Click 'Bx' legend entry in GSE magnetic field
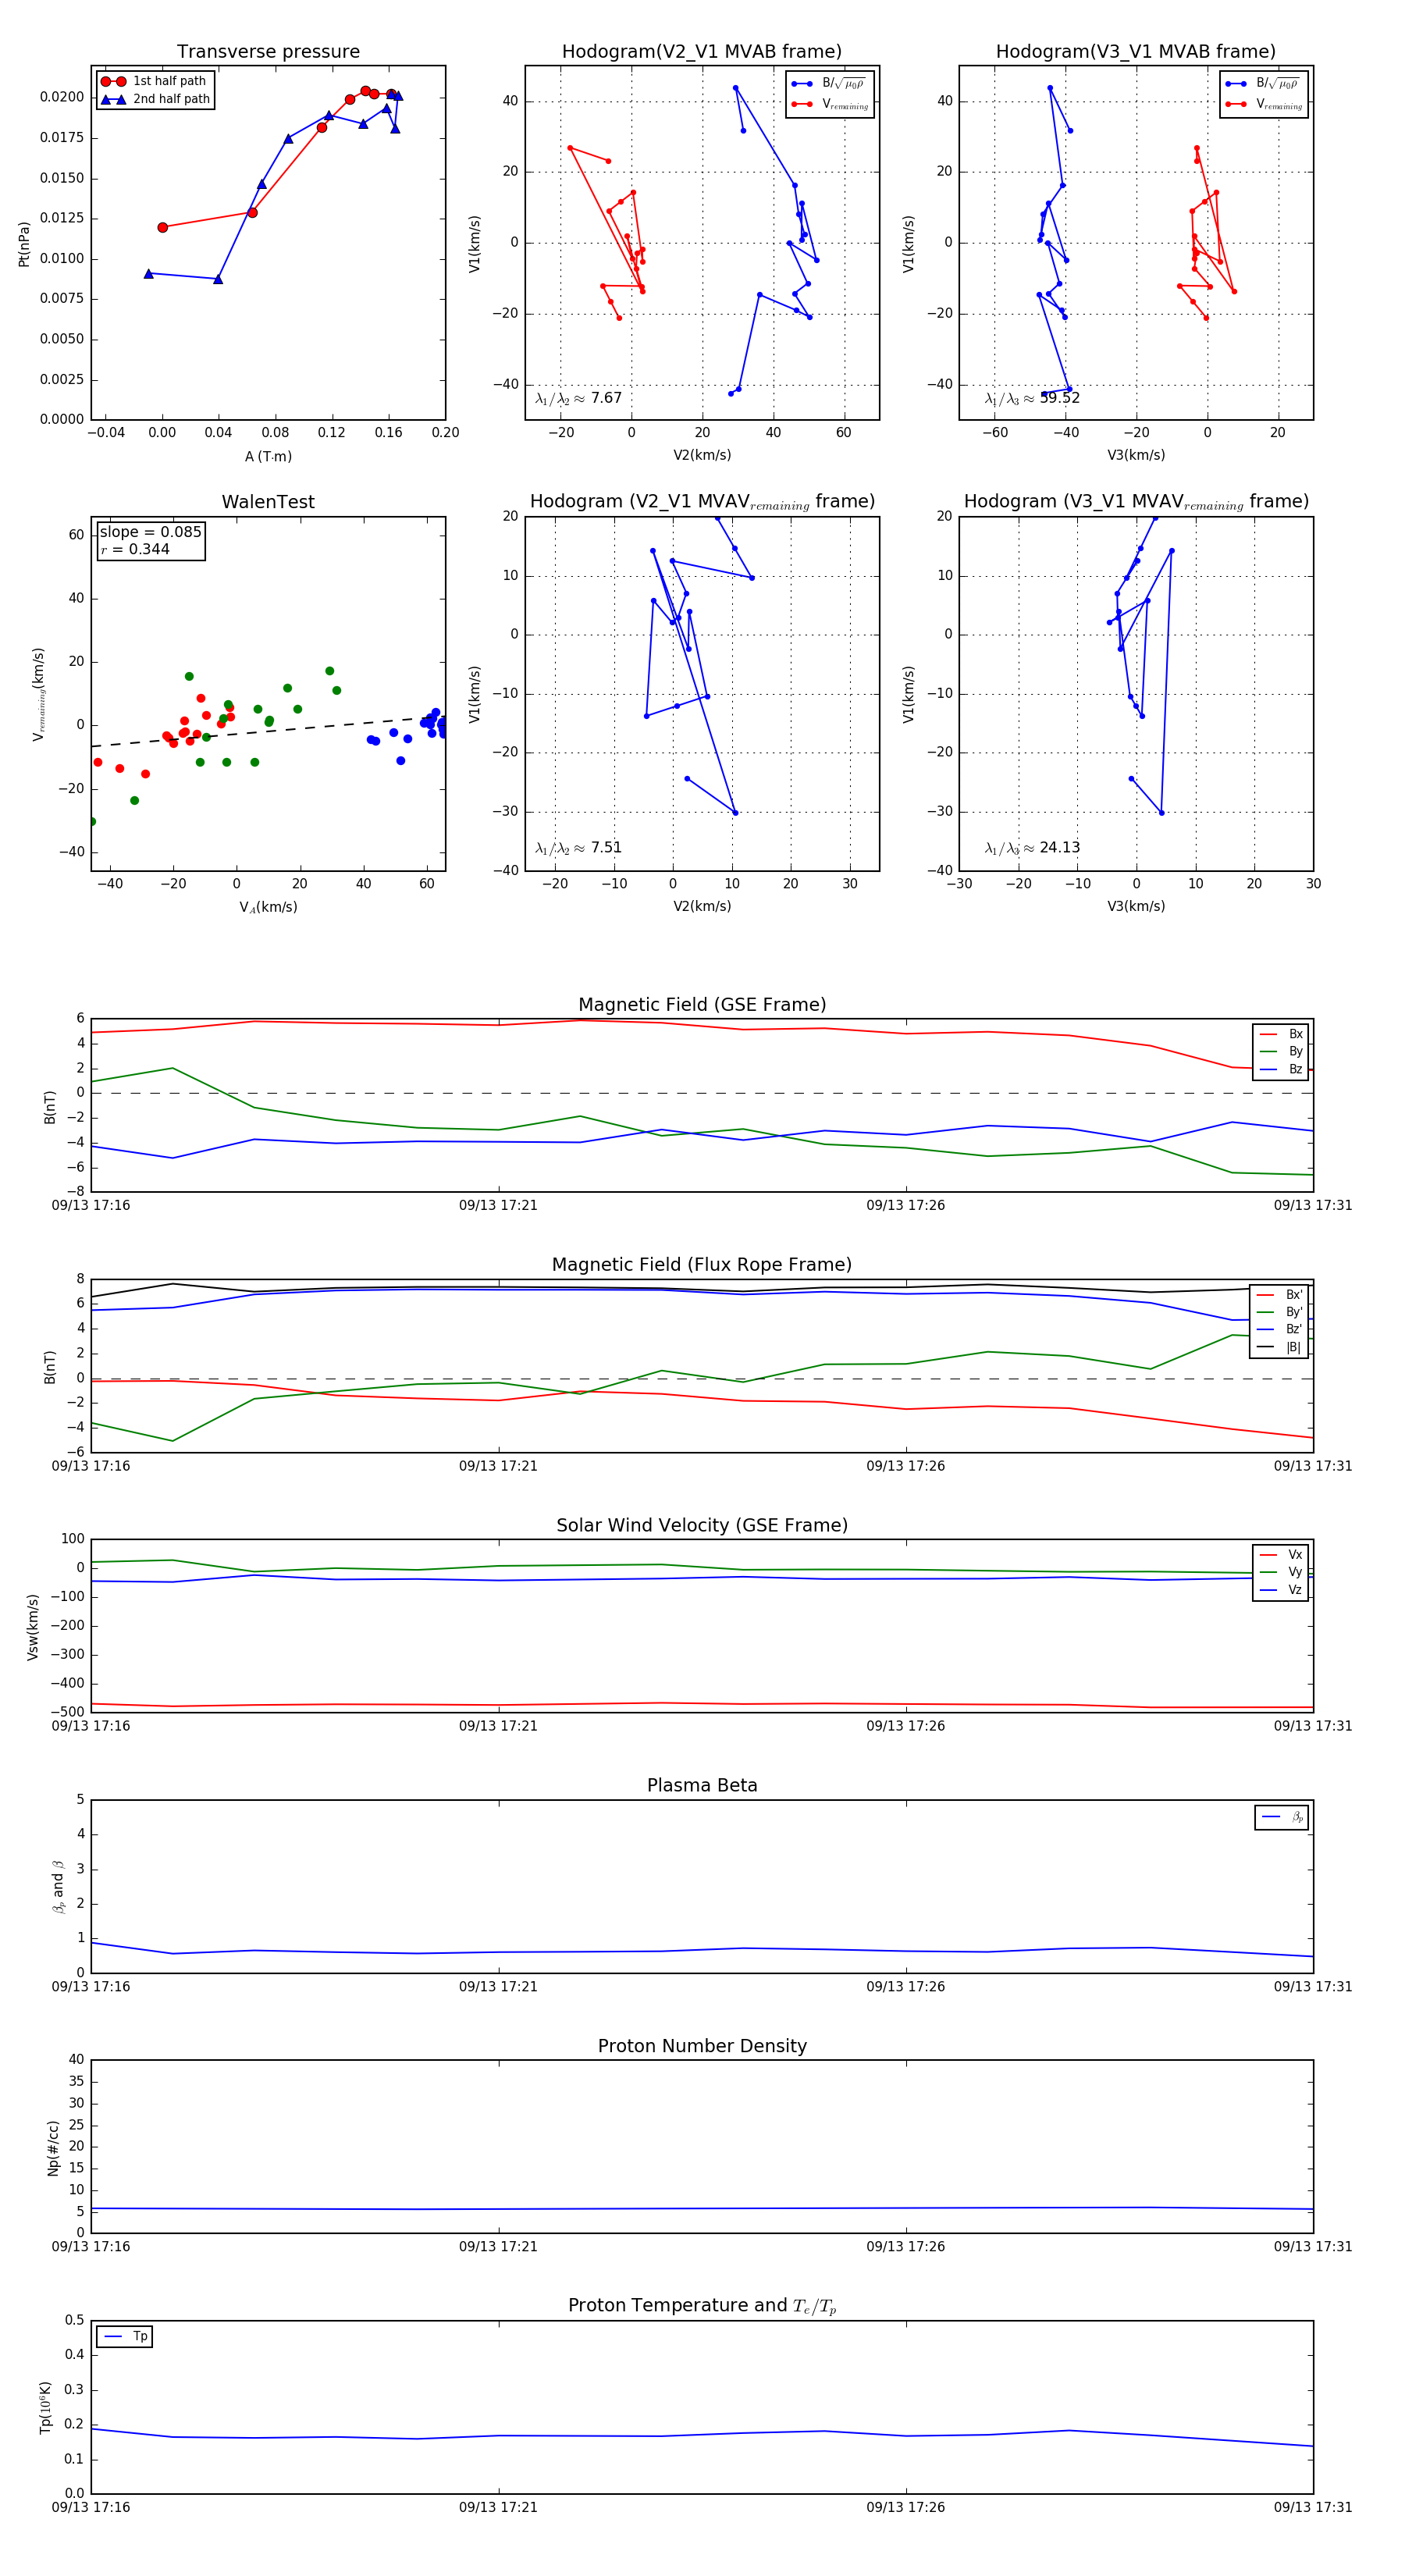Image resolution: width=1405 pixels, height=2576 pixels. click(x=1281, y=1034)
